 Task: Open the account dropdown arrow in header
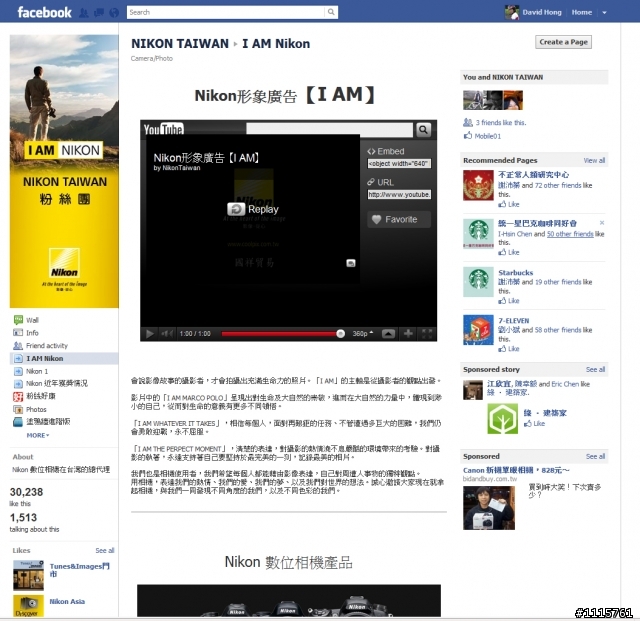pyautogui.click(x=604, y=13)
